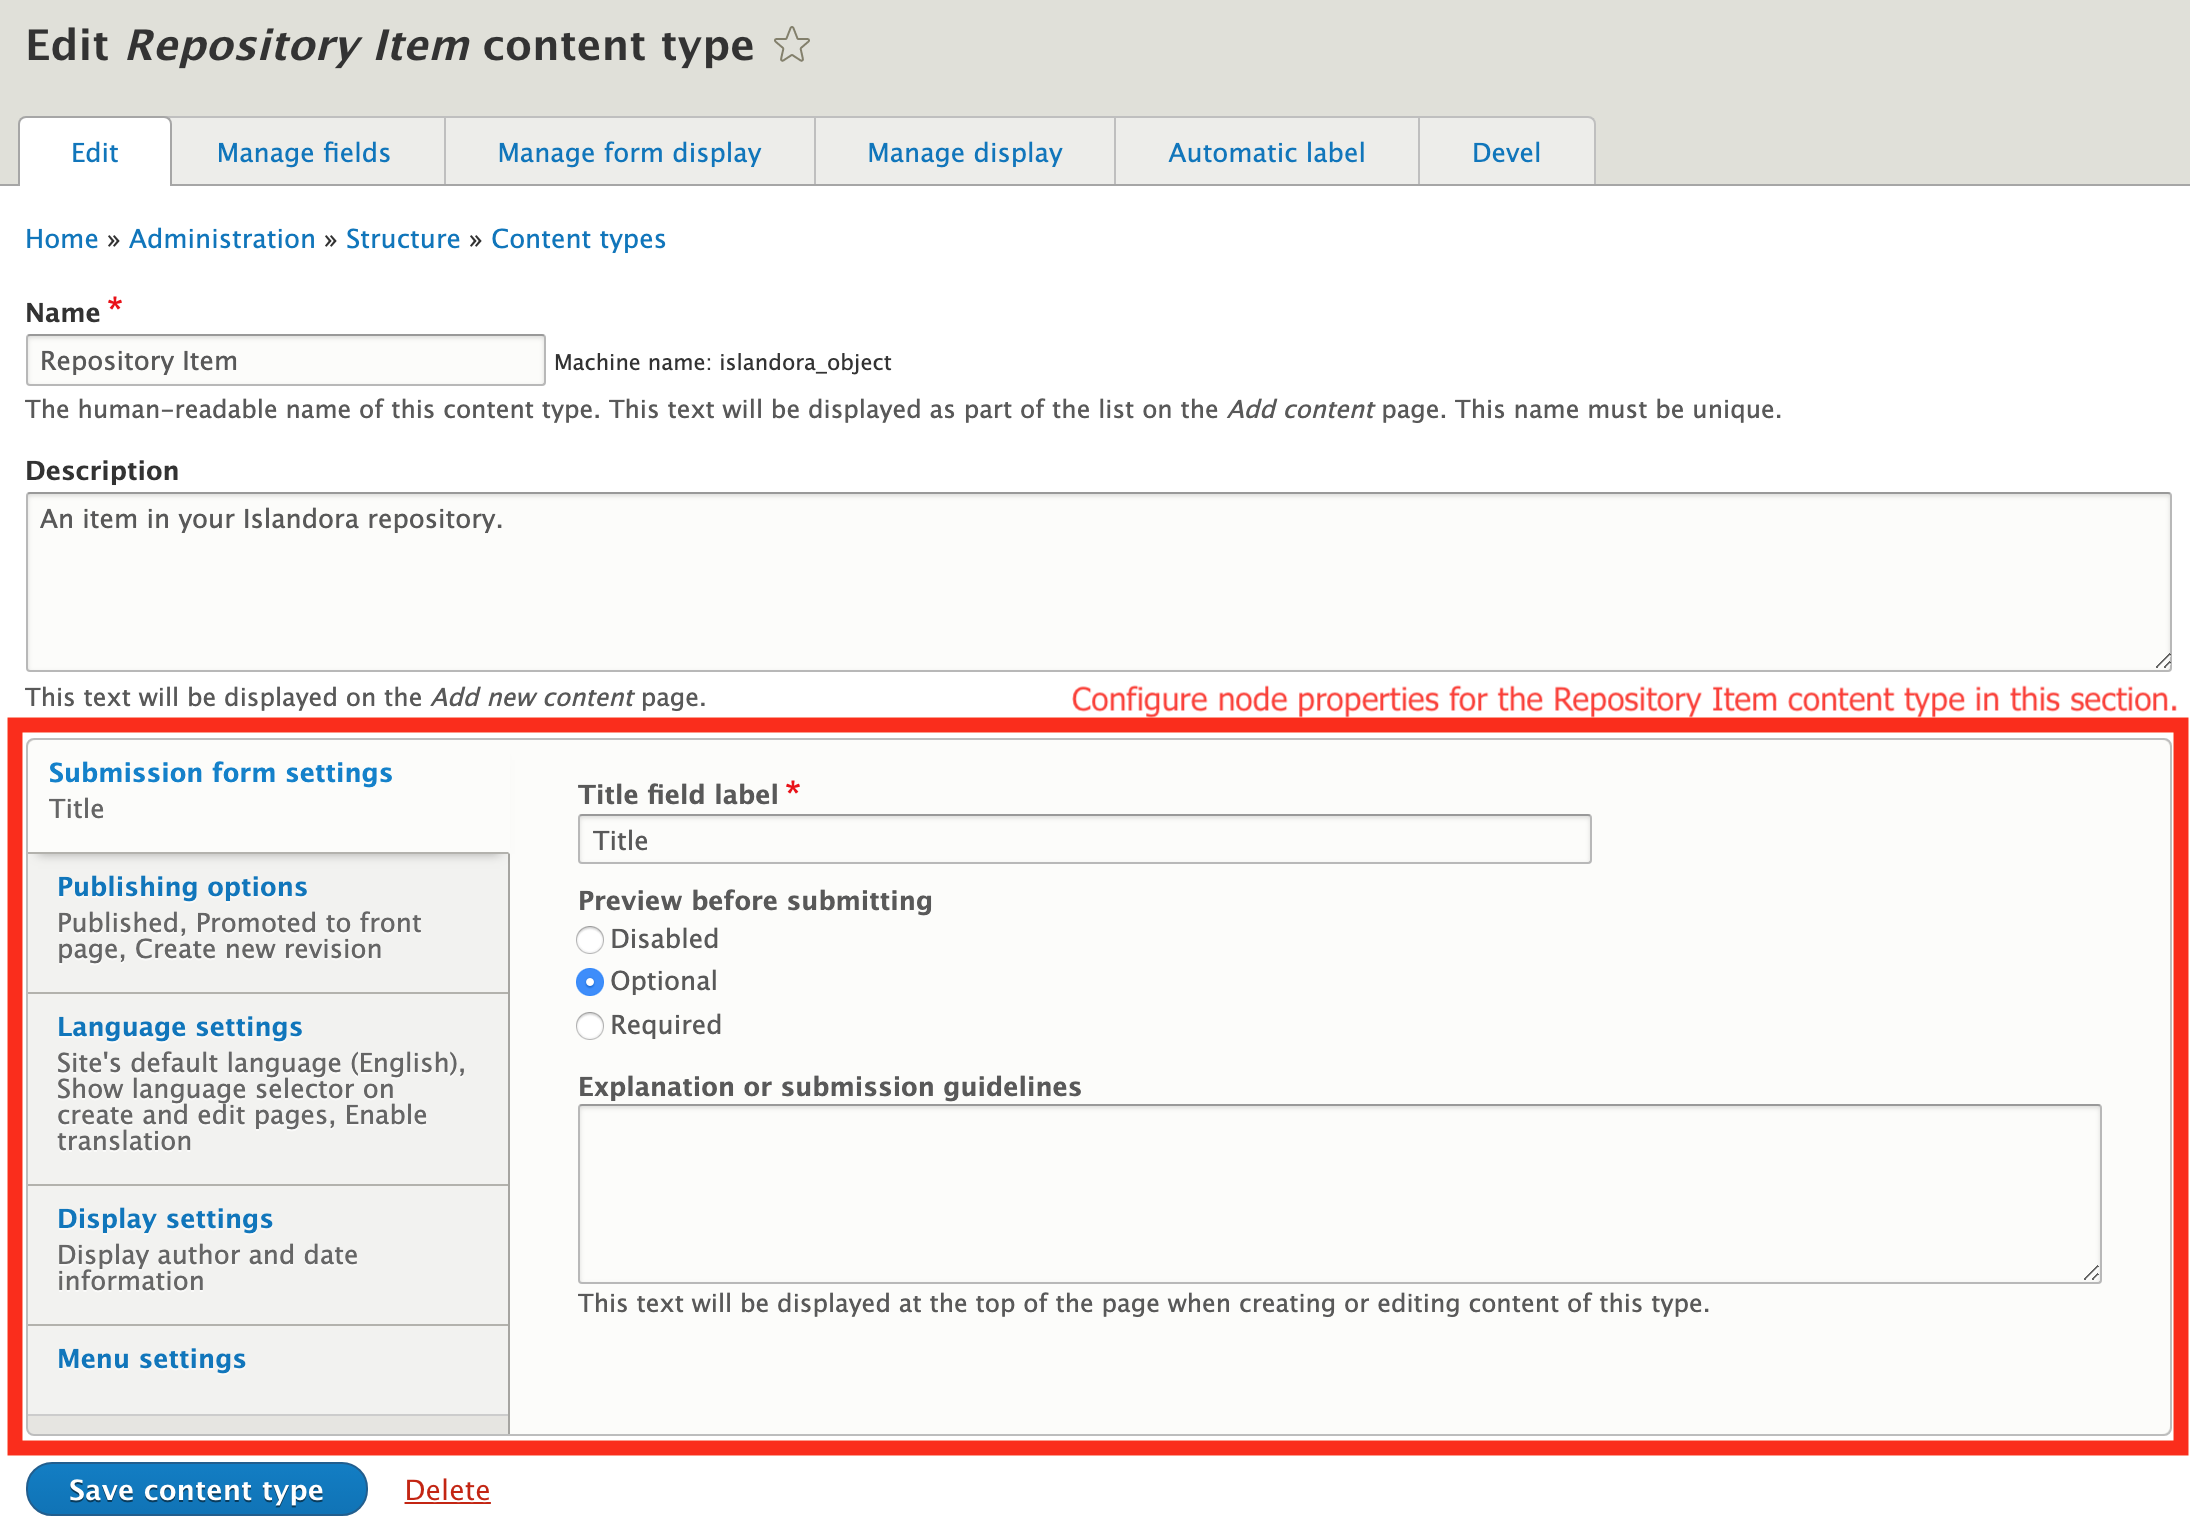The height and width of the screenshot is (1532, 2190).
Task: Switch to the Manage display tab
Action: (x=964, y=152)
